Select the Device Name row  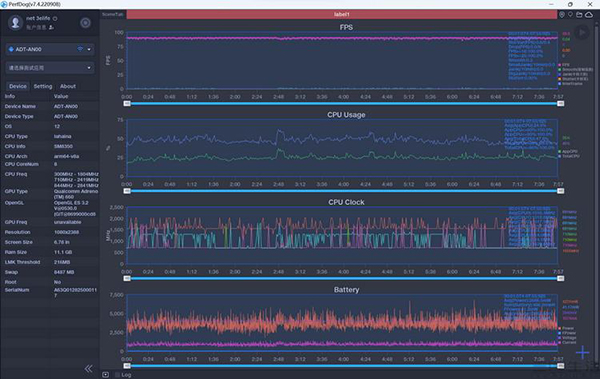[50, 106]
